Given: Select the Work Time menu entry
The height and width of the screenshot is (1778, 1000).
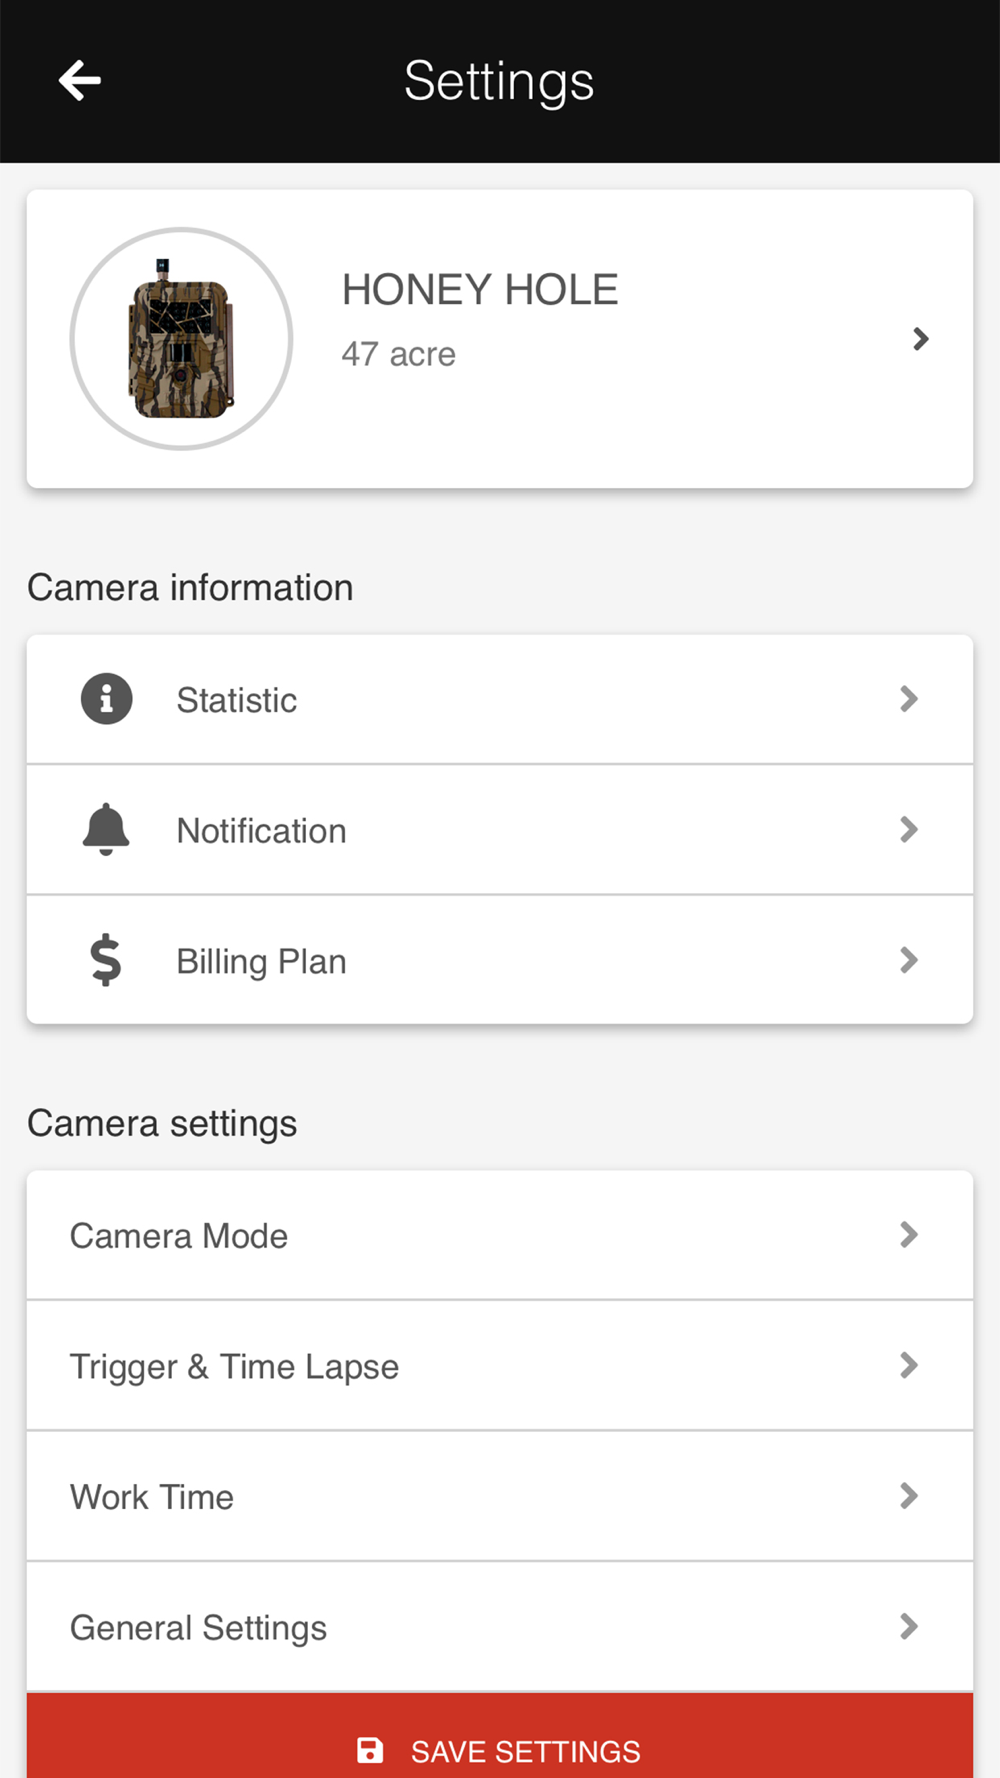Looking at the screenshot, I should tap(152, 1497).
